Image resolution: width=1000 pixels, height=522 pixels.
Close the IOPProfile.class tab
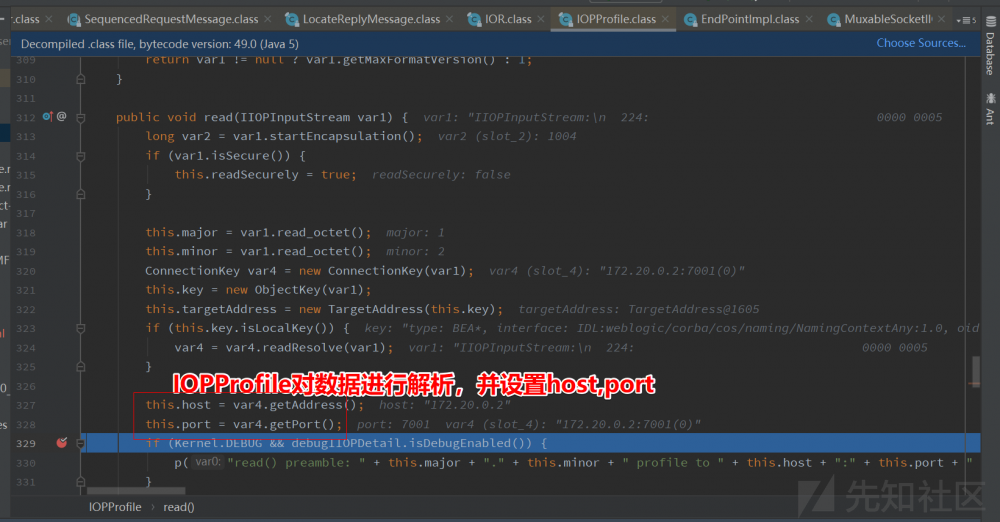point(665,19)
